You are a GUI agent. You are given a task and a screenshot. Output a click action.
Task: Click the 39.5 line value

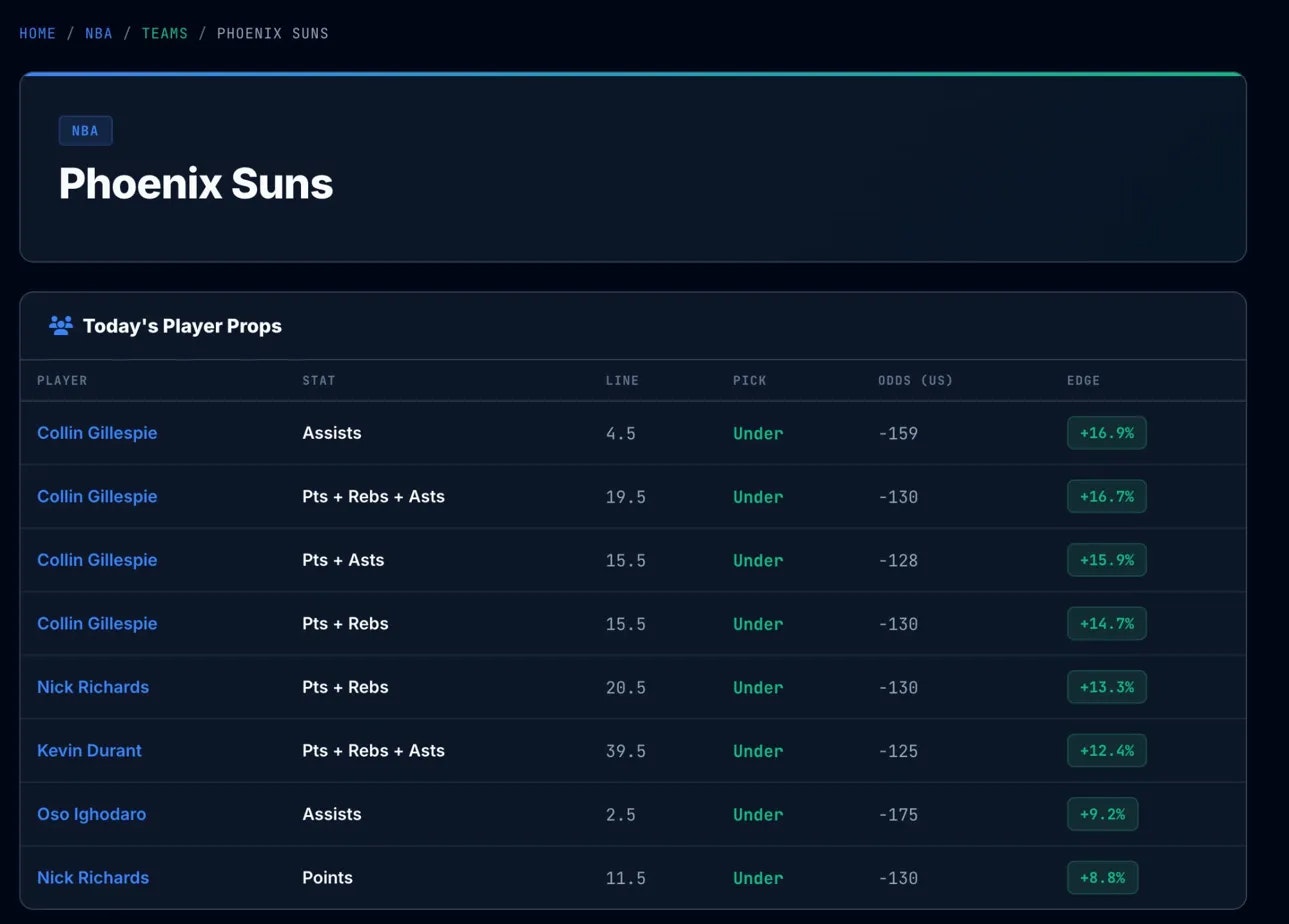pyautogui.click(x=626, y=751)
